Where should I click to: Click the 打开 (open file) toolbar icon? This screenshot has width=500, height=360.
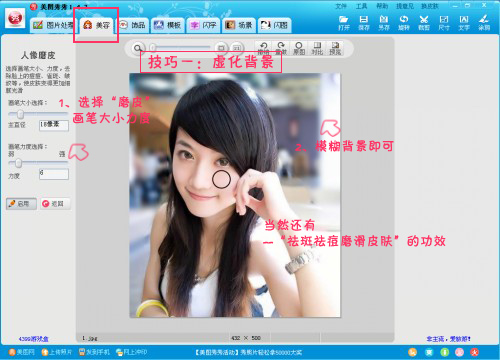344,23
